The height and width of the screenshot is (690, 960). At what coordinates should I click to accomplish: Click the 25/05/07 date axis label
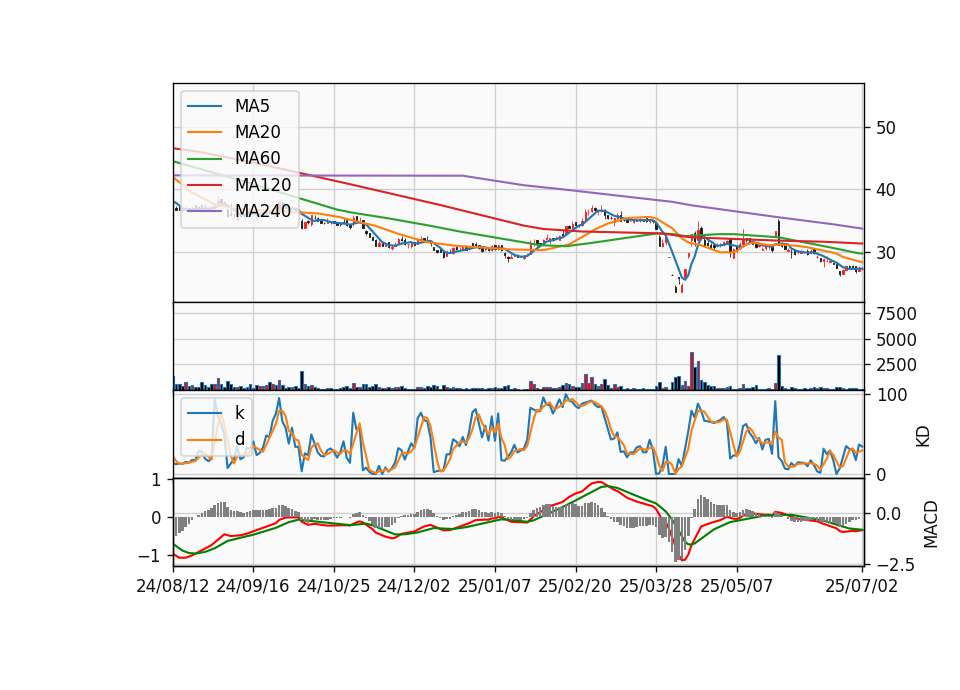(x=737, y=586)
